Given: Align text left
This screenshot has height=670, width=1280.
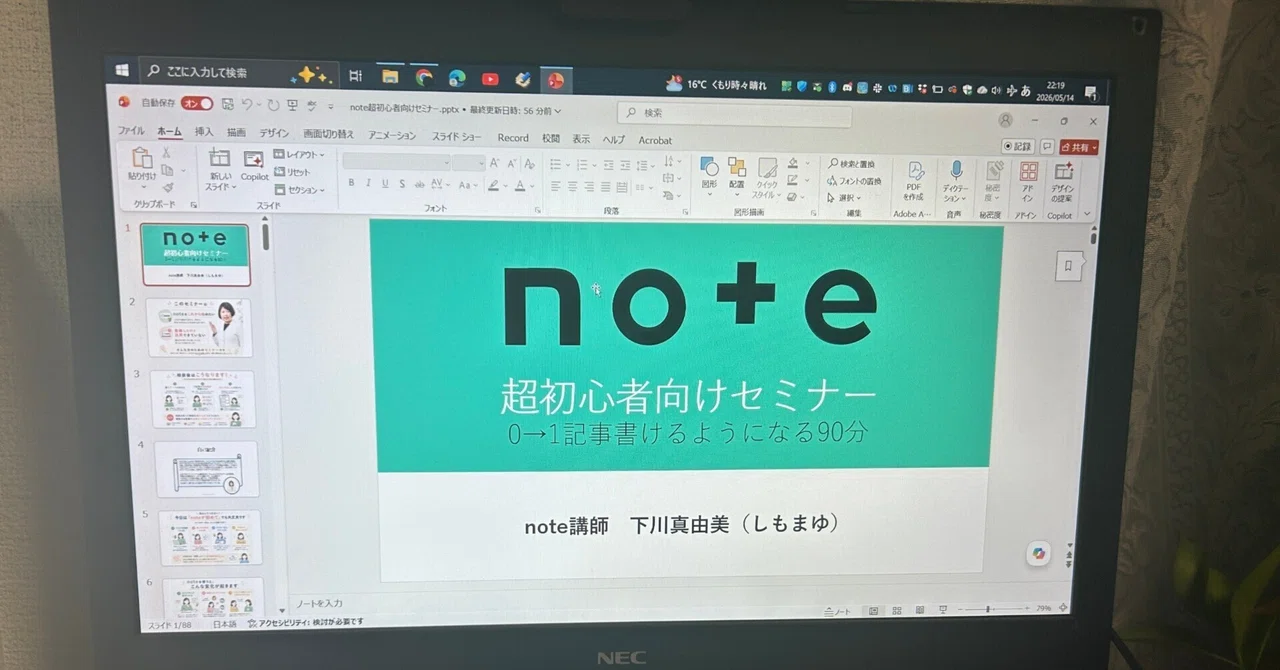Looking at the screenshot, I should (x=555, y=186).
